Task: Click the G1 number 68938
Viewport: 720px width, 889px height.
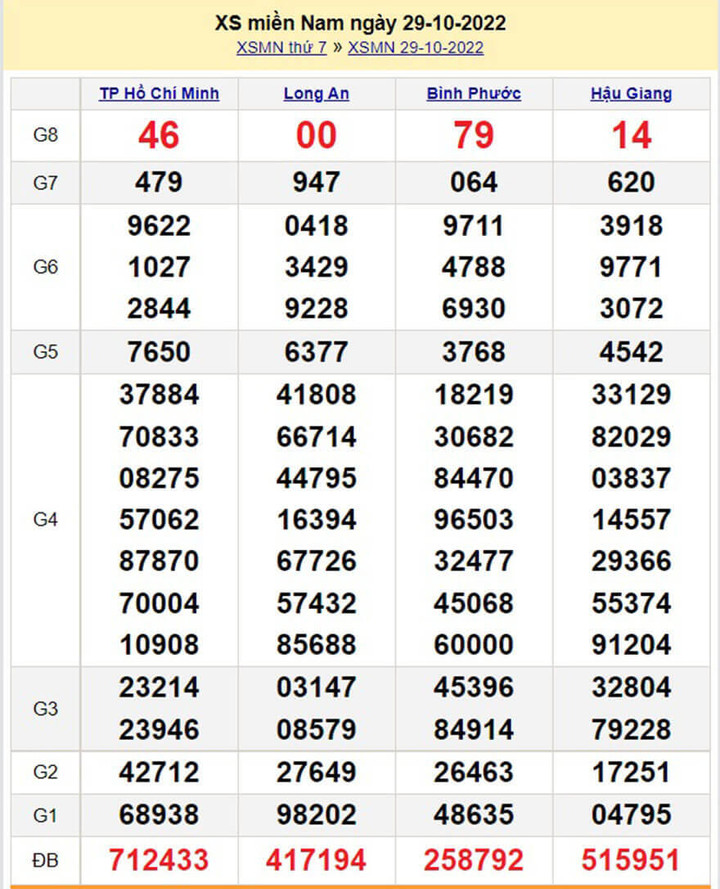Action: click(159, 815)
